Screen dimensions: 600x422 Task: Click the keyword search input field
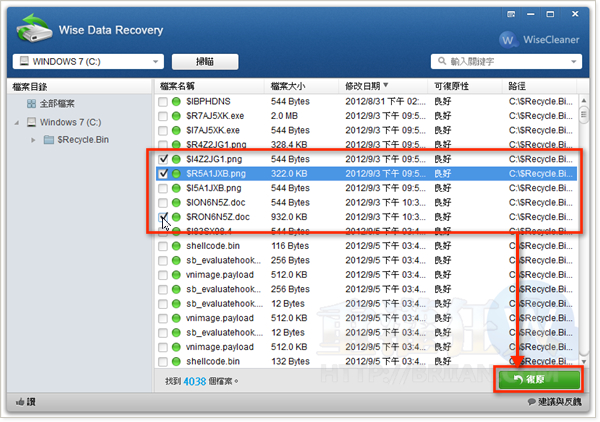pyautogui.click(x=506, y=62)
